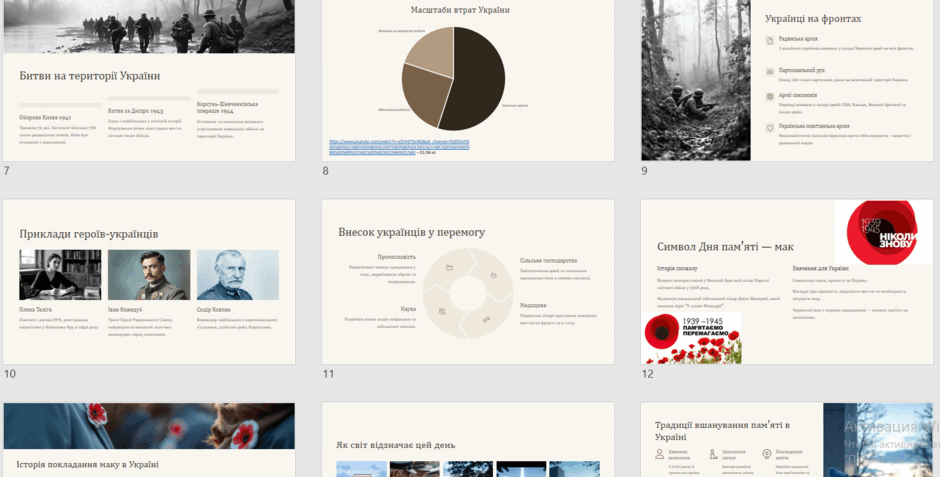Select the forest trench soldiers photo on slide 9

click(696, 80)
